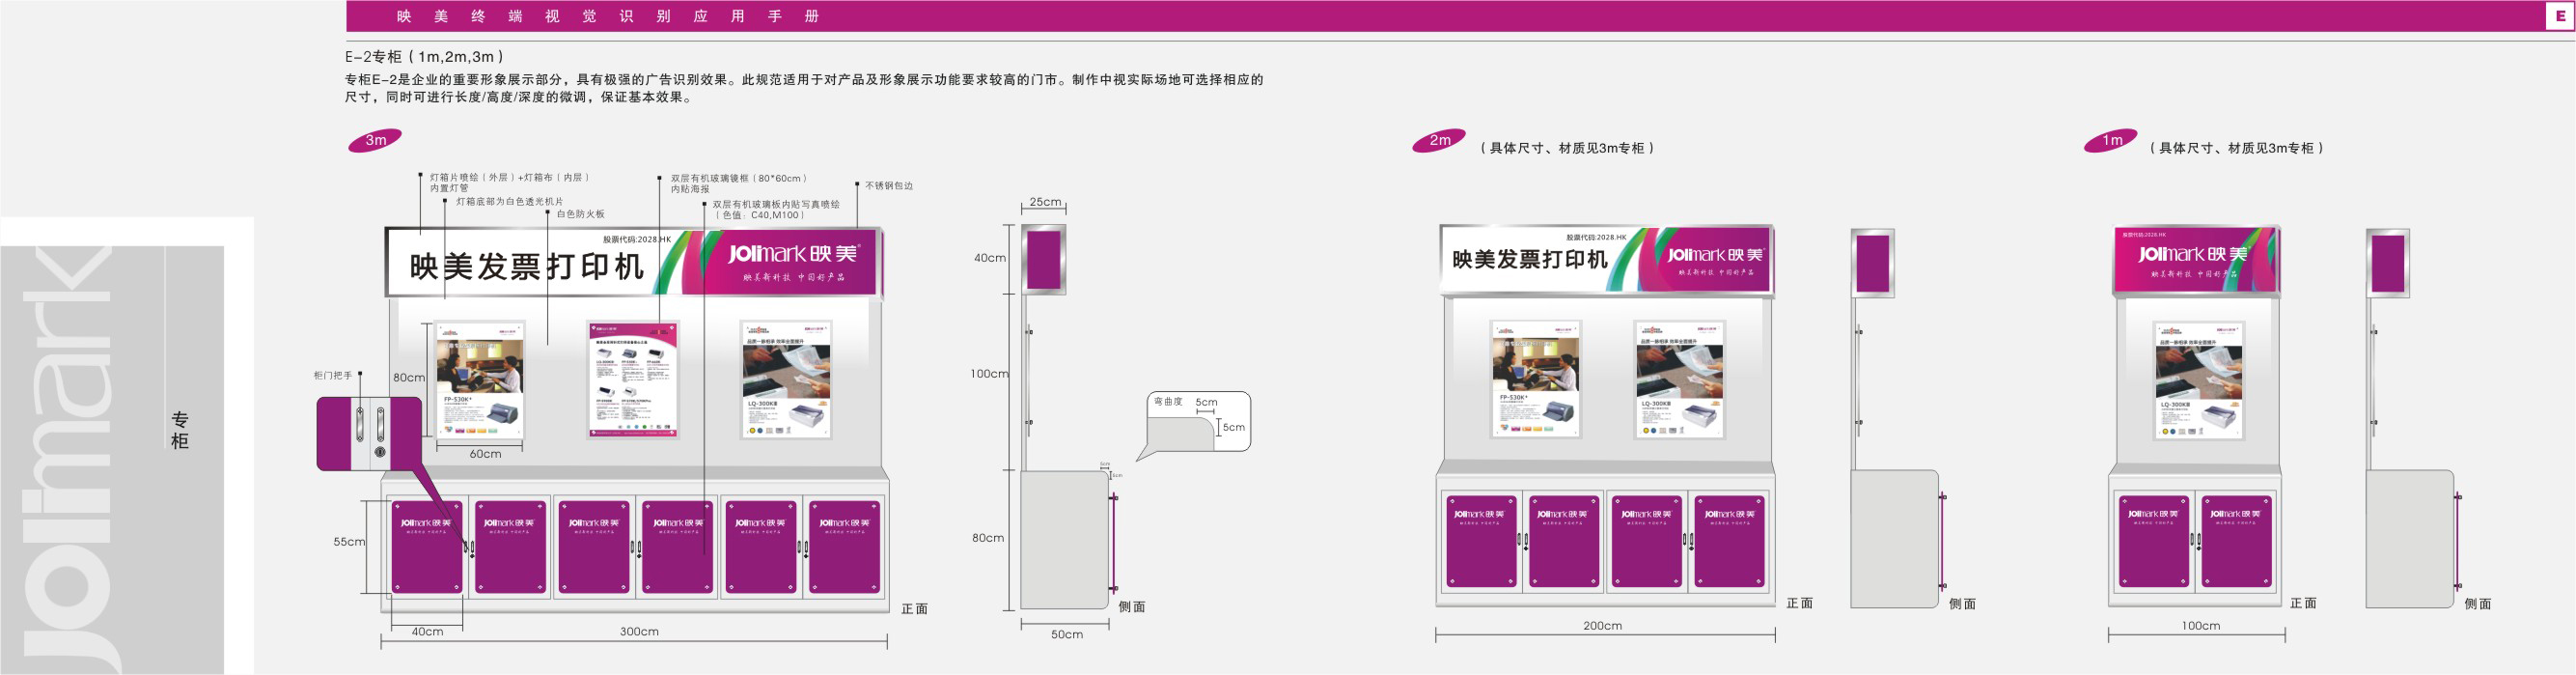This screenshot has width=2576, height=675.
Task: Click the annotation 不锈钢包边
Action: (x=889, y=186)
